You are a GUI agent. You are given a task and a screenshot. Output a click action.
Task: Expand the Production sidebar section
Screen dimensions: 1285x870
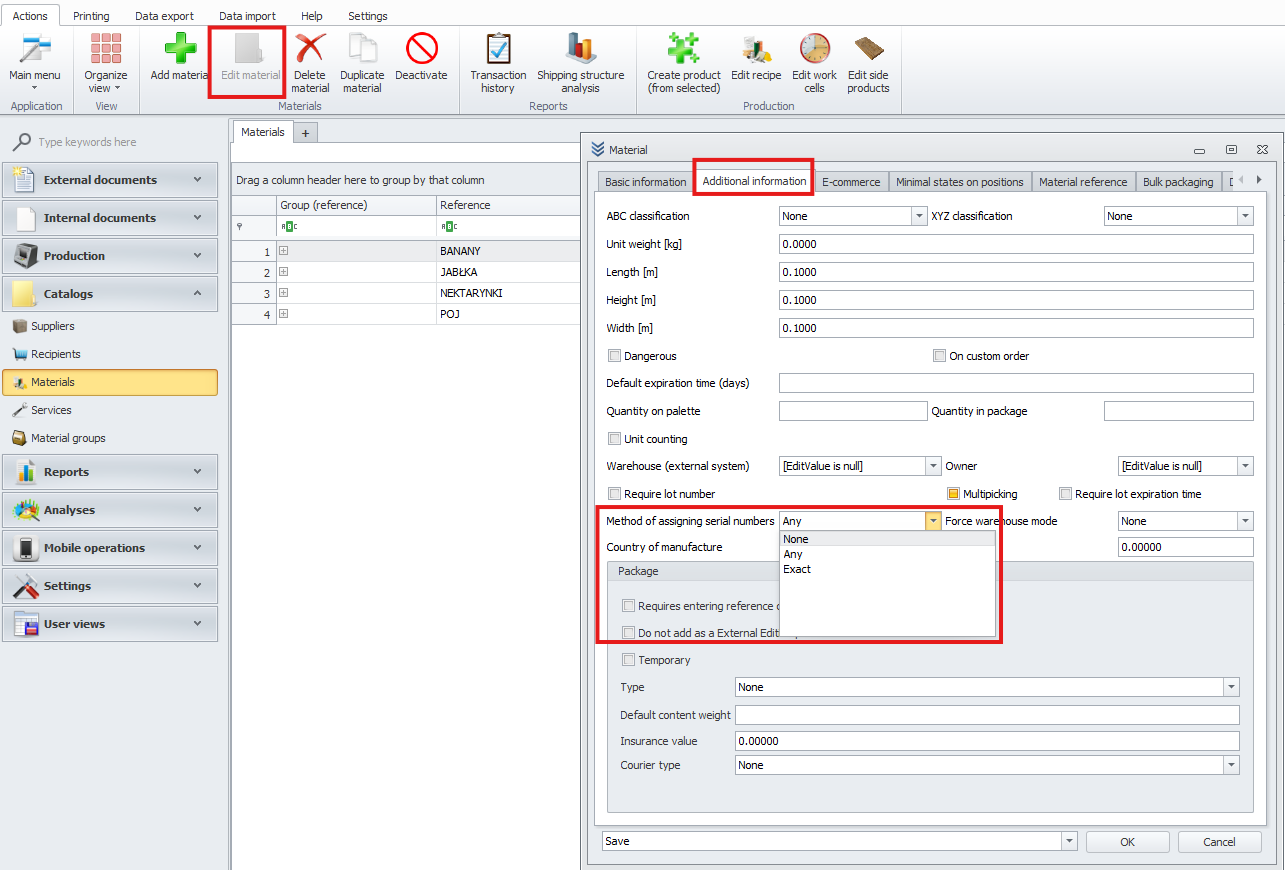tap(110, 256)
